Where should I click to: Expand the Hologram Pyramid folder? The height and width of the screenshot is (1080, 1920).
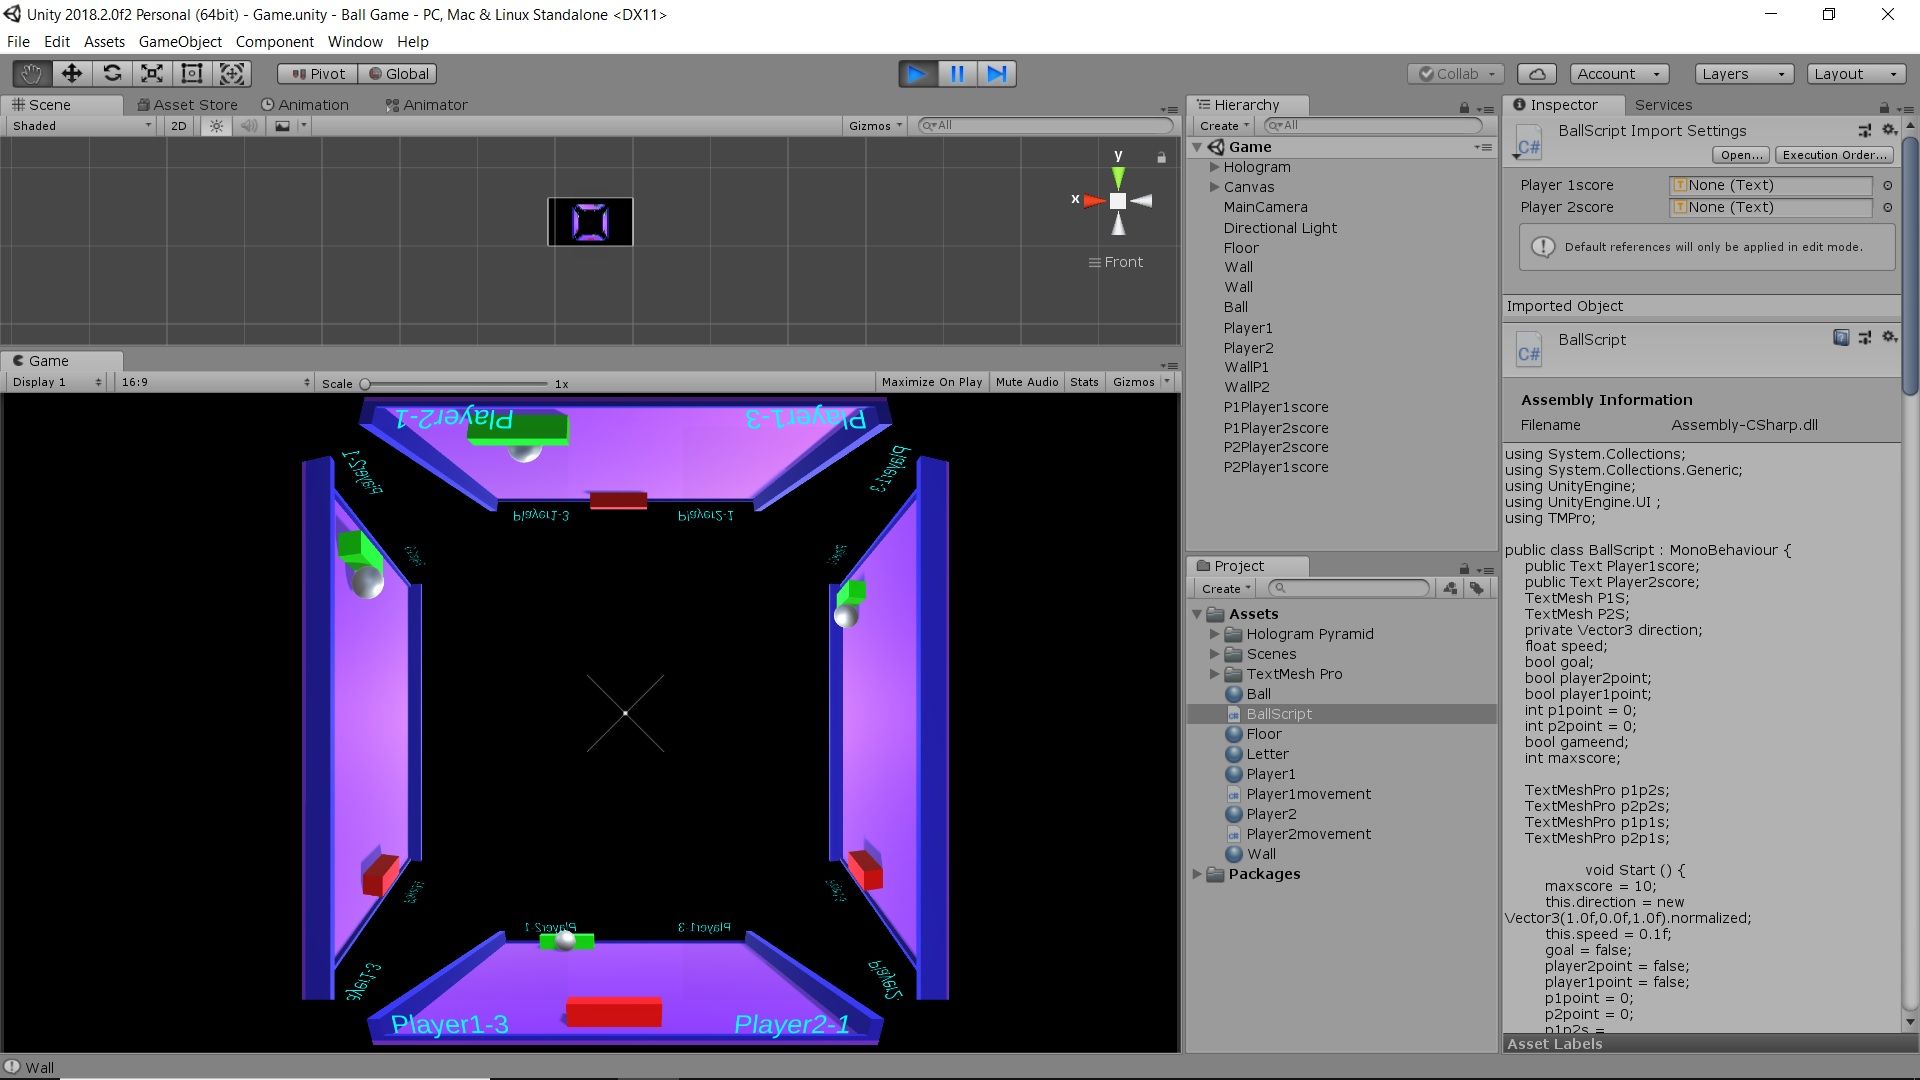(1216, 634)
